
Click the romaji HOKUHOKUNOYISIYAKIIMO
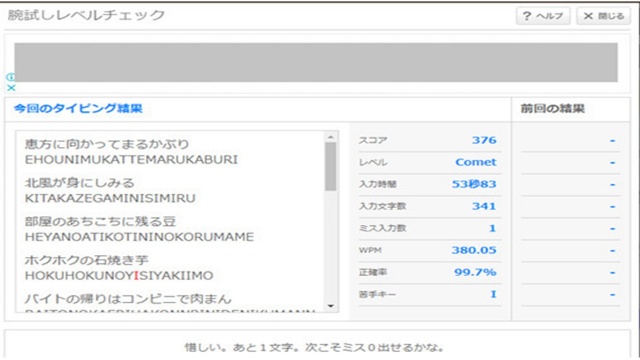(x=119, y=276)
